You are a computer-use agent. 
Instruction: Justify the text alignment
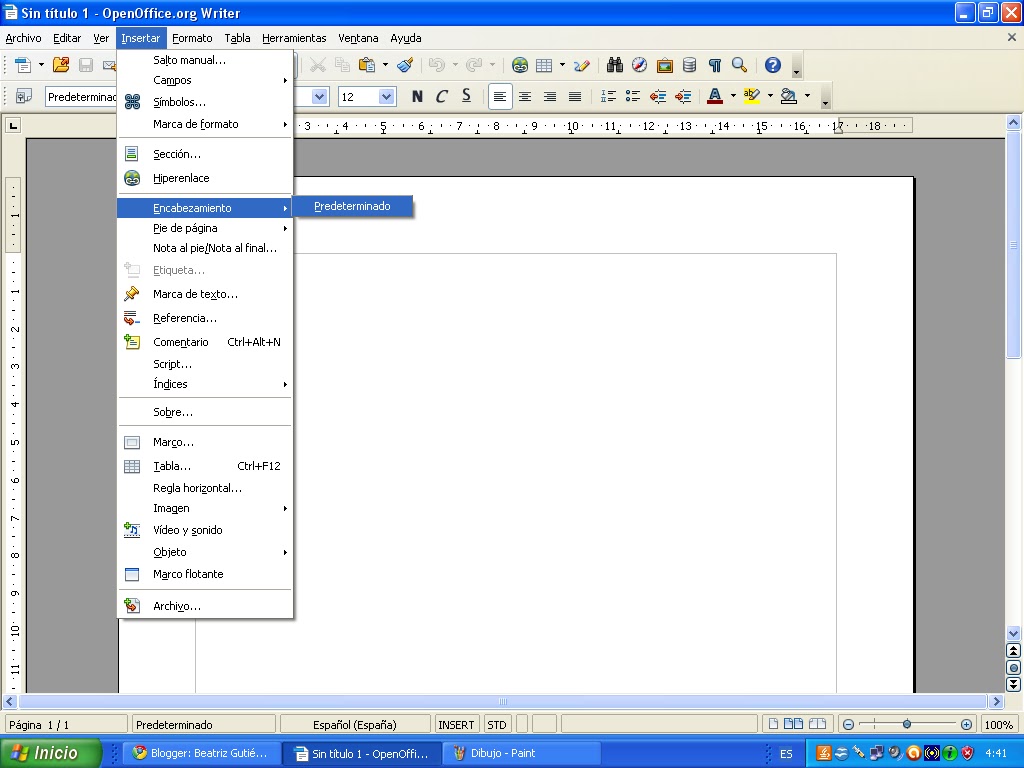tap(575, 97)
